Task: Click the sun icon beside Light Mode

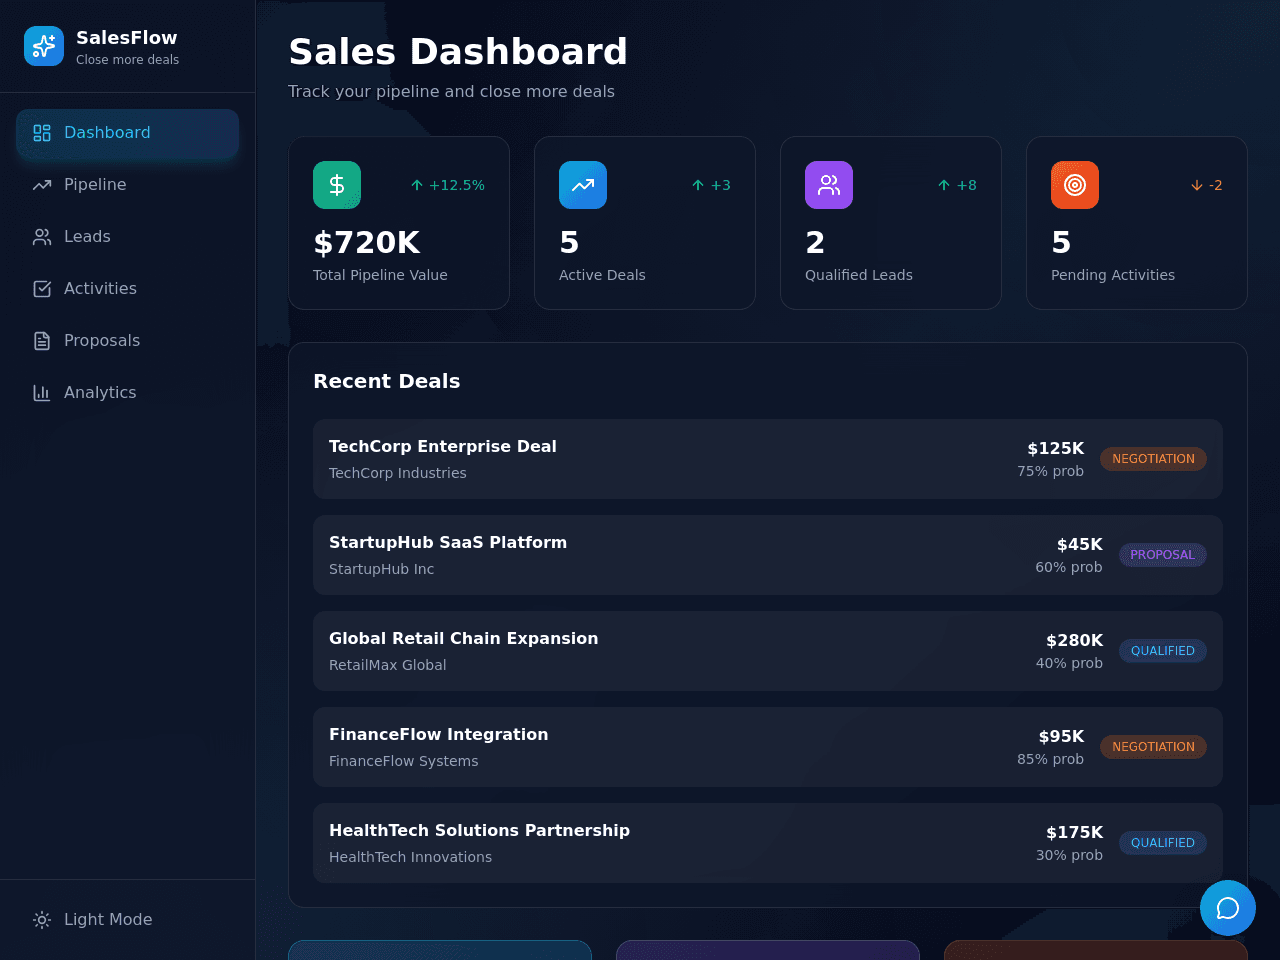Action: (42, 920)
